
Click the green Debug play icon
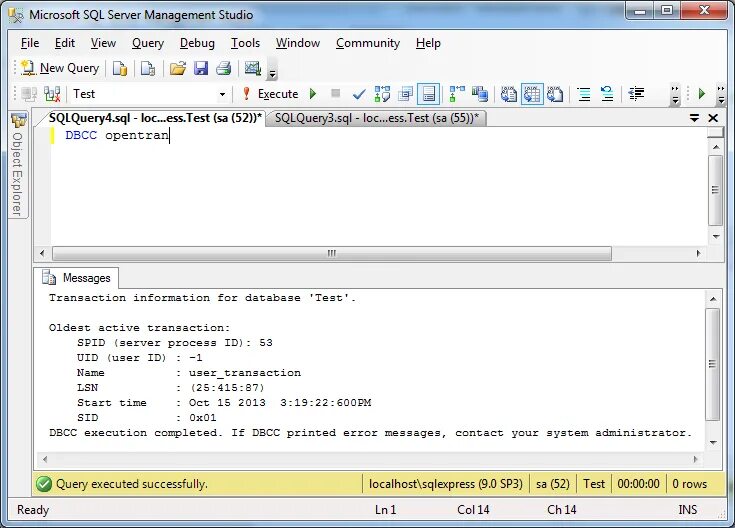click(x=313, y=94)
